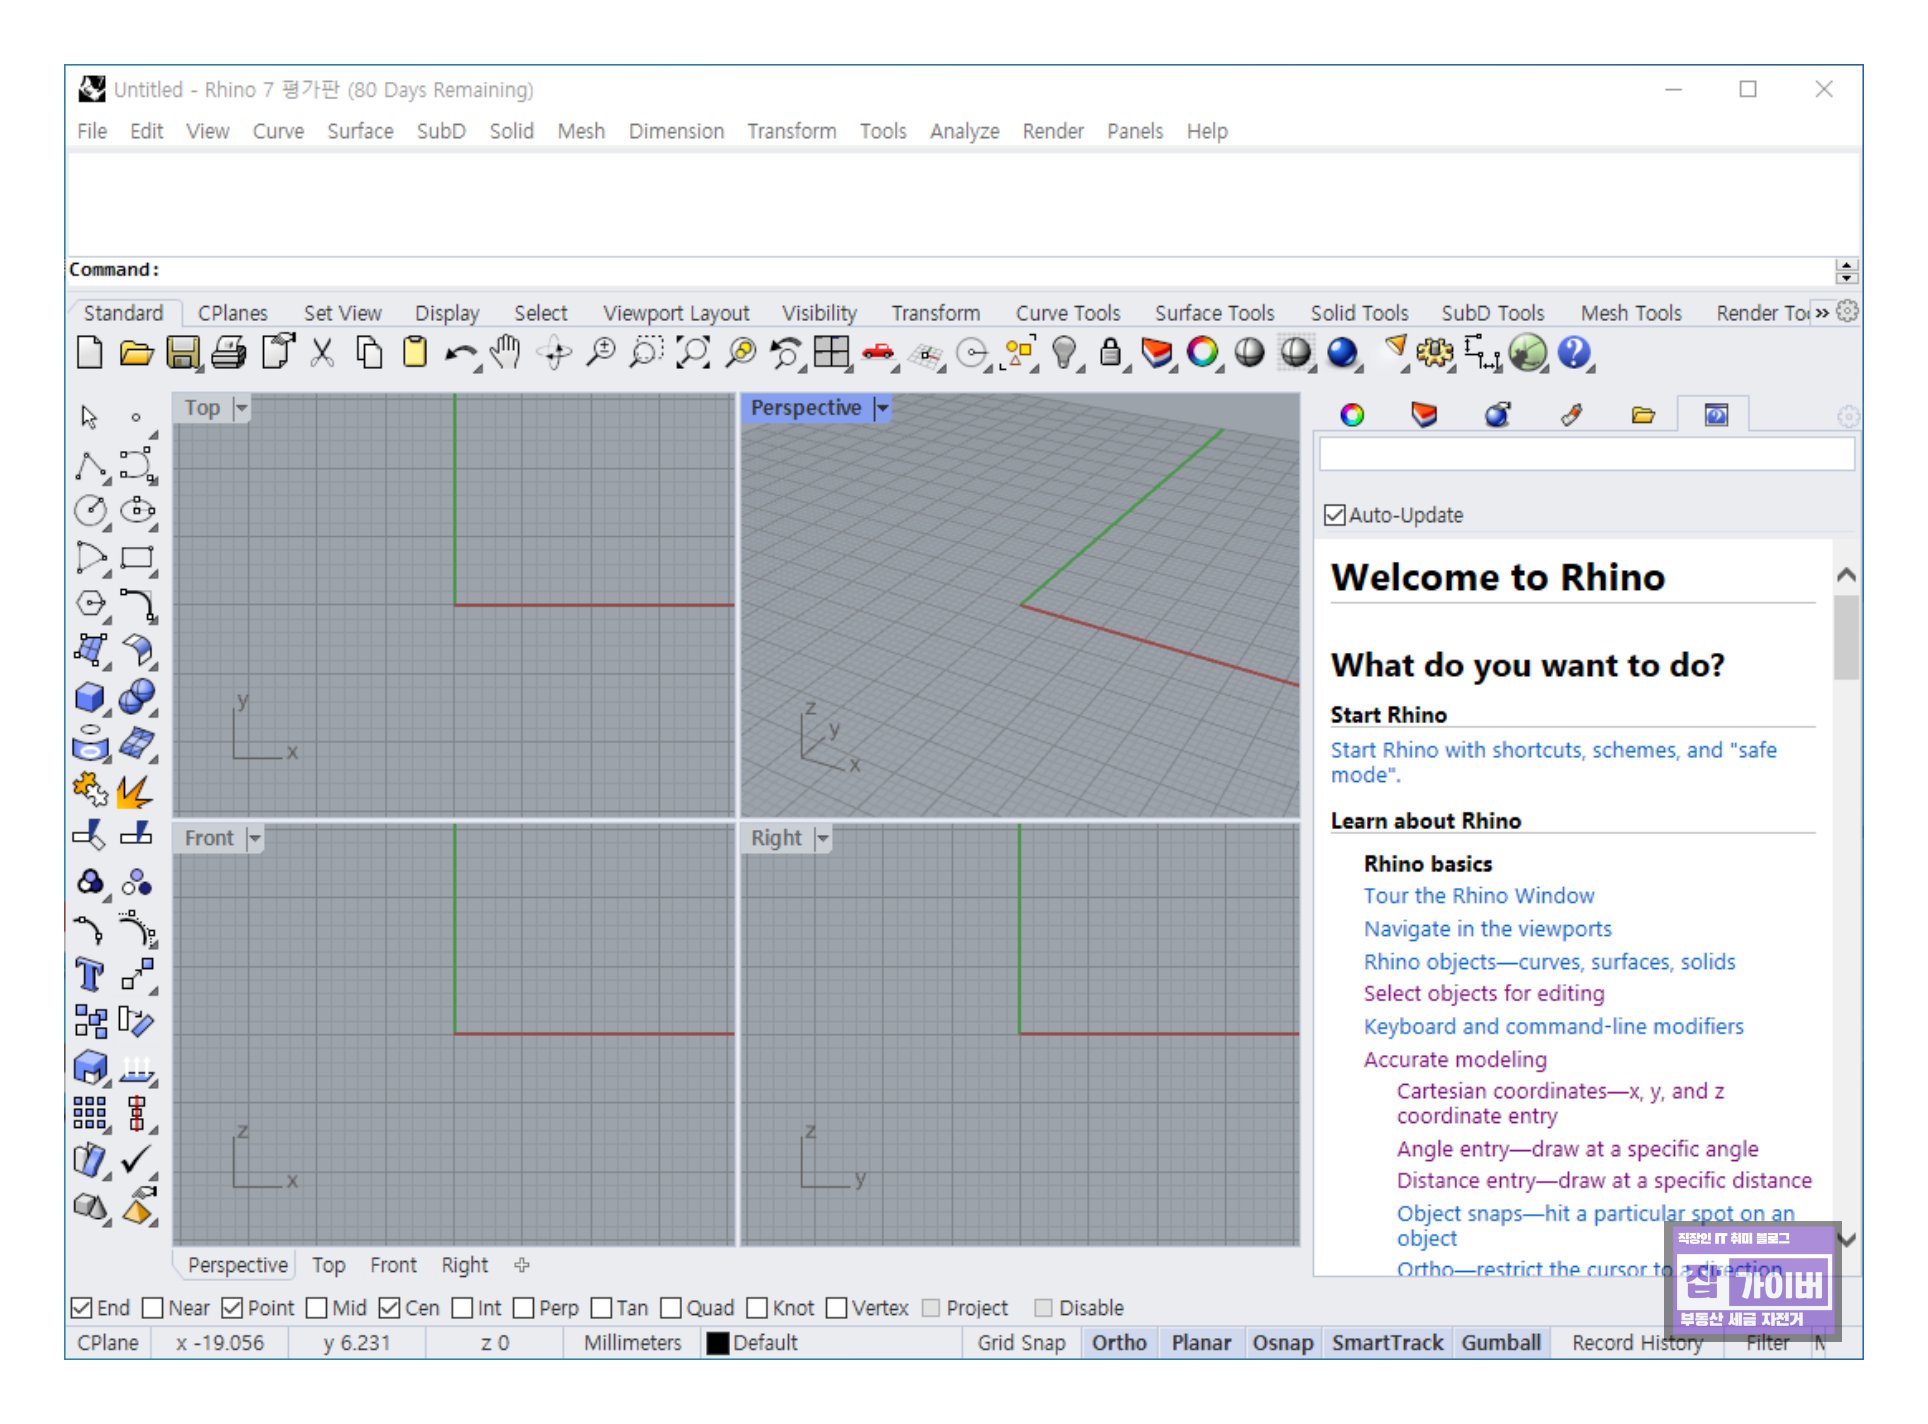This screenshot has height=1424, width=1928.
Task: Uncheck the Auto-Update checkbox
Action: [1335, 515]
